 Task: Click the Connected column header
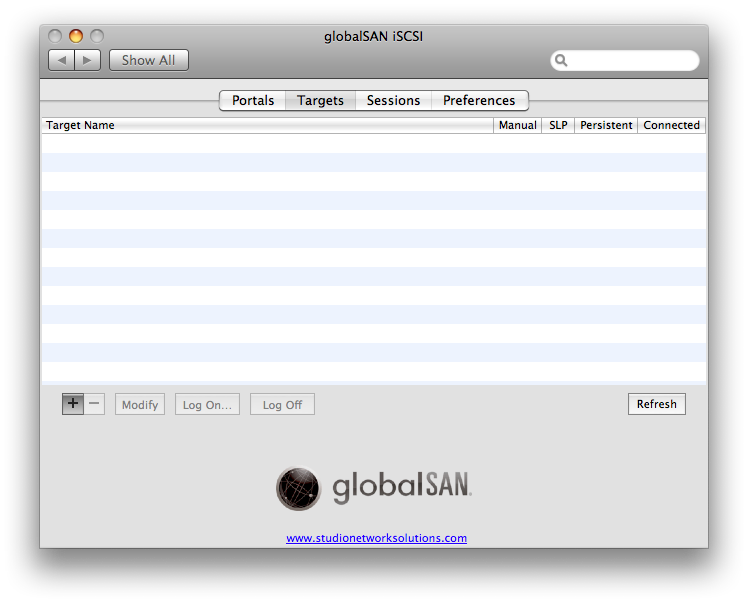[x=672, y=125]
